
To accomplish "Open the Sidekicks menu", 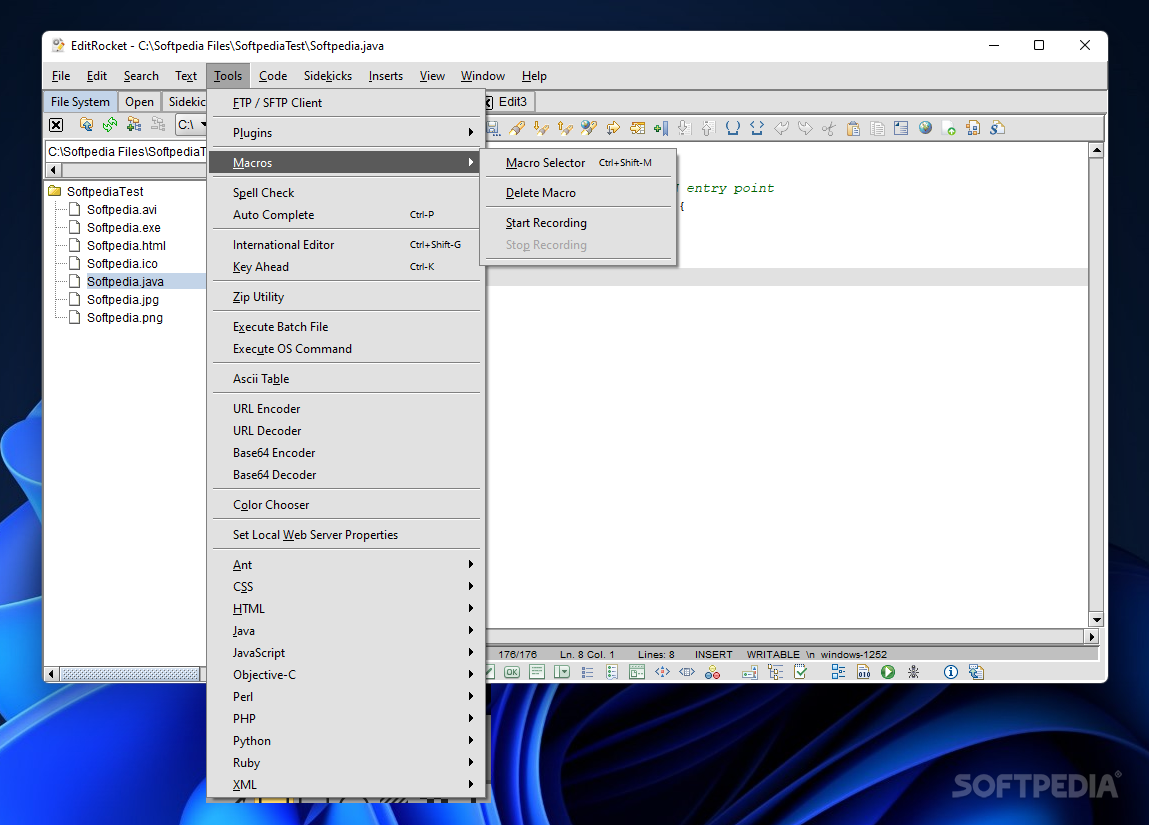I will (328, 76).
